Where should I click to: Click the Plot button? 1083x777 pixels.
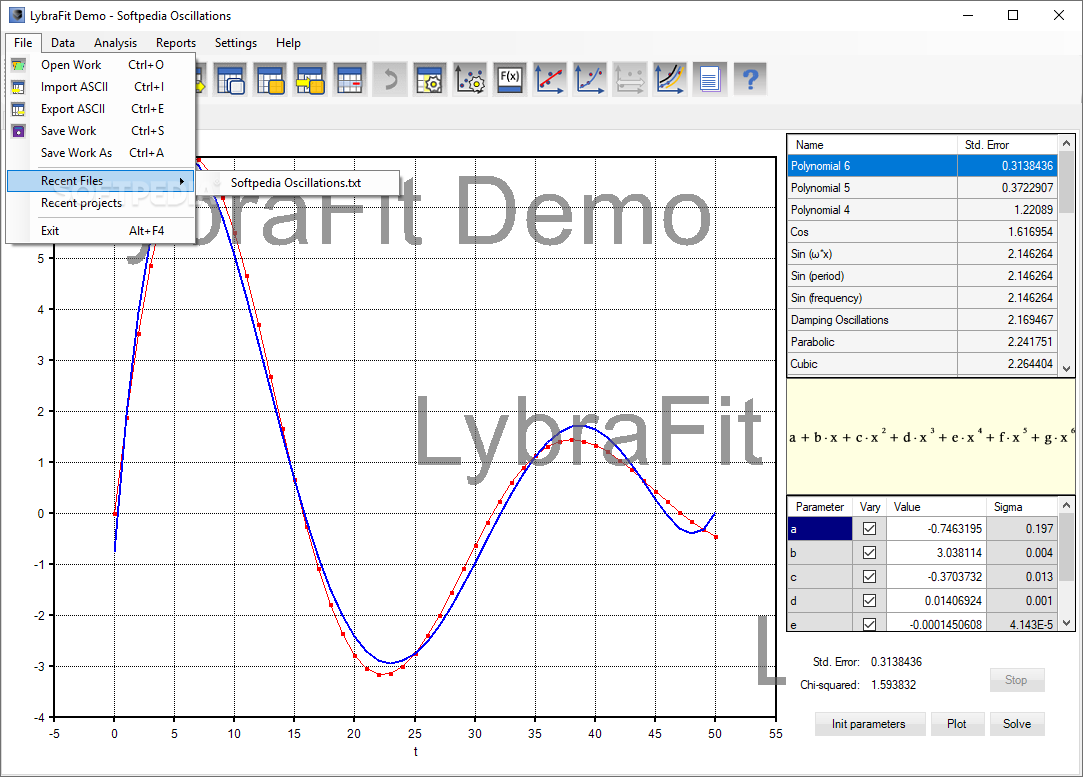pos(957,724)
